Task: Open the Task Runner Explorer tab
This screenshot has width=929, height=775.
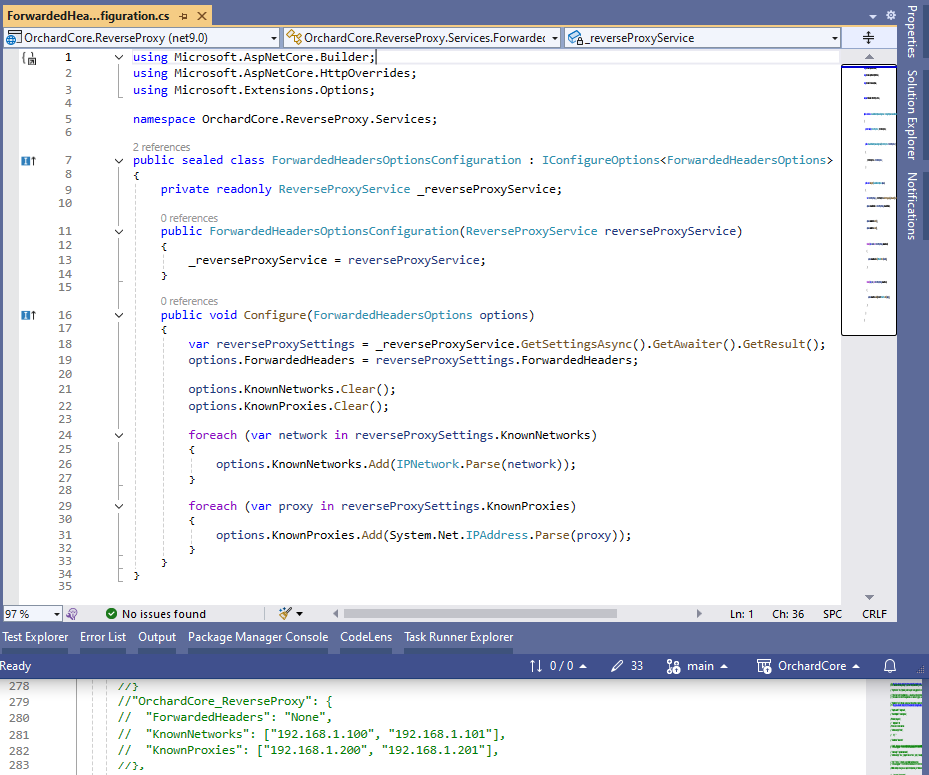Action: click(x=459, y=637)
